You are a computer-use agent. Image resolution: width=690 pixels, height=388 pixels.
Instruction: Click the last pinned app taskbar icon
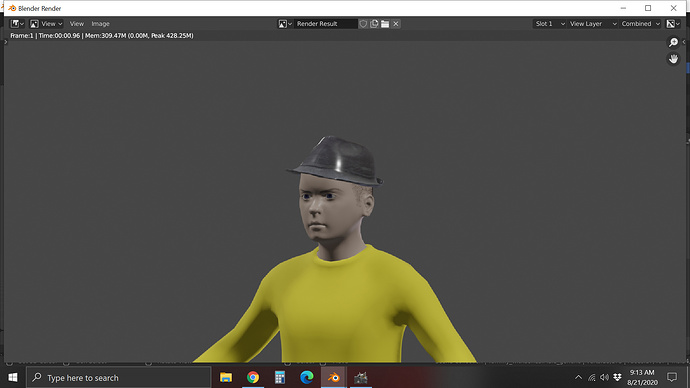[361, 377]
